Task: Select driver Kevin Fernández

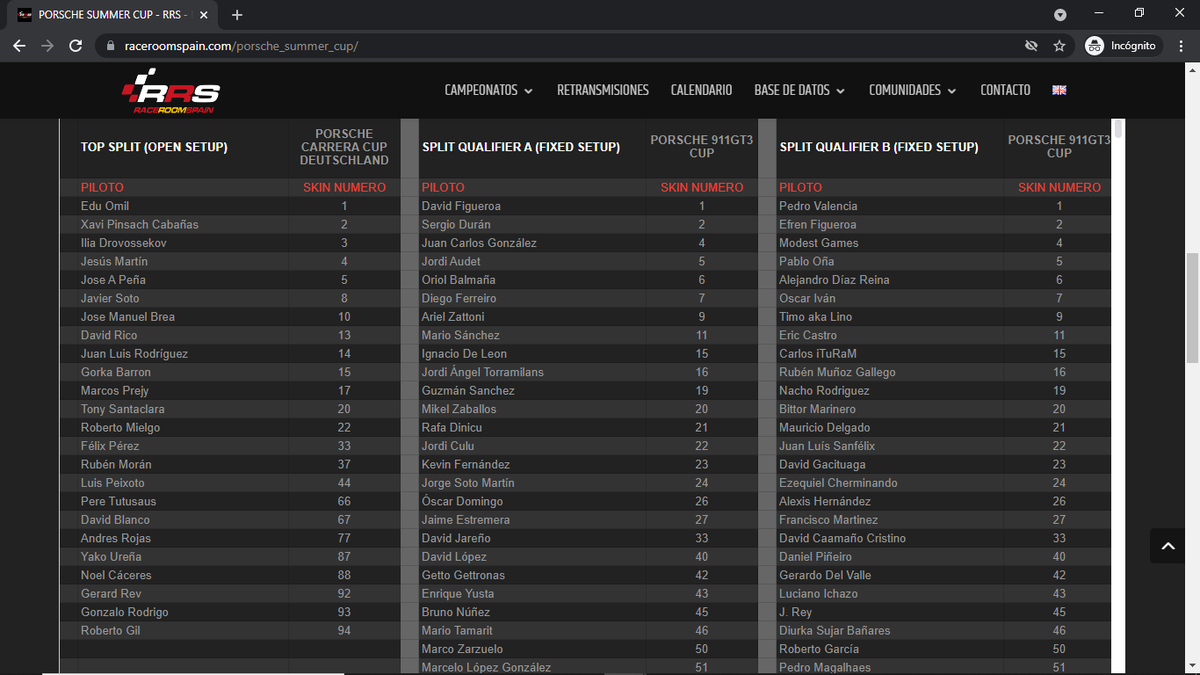Action: point(466,465)
